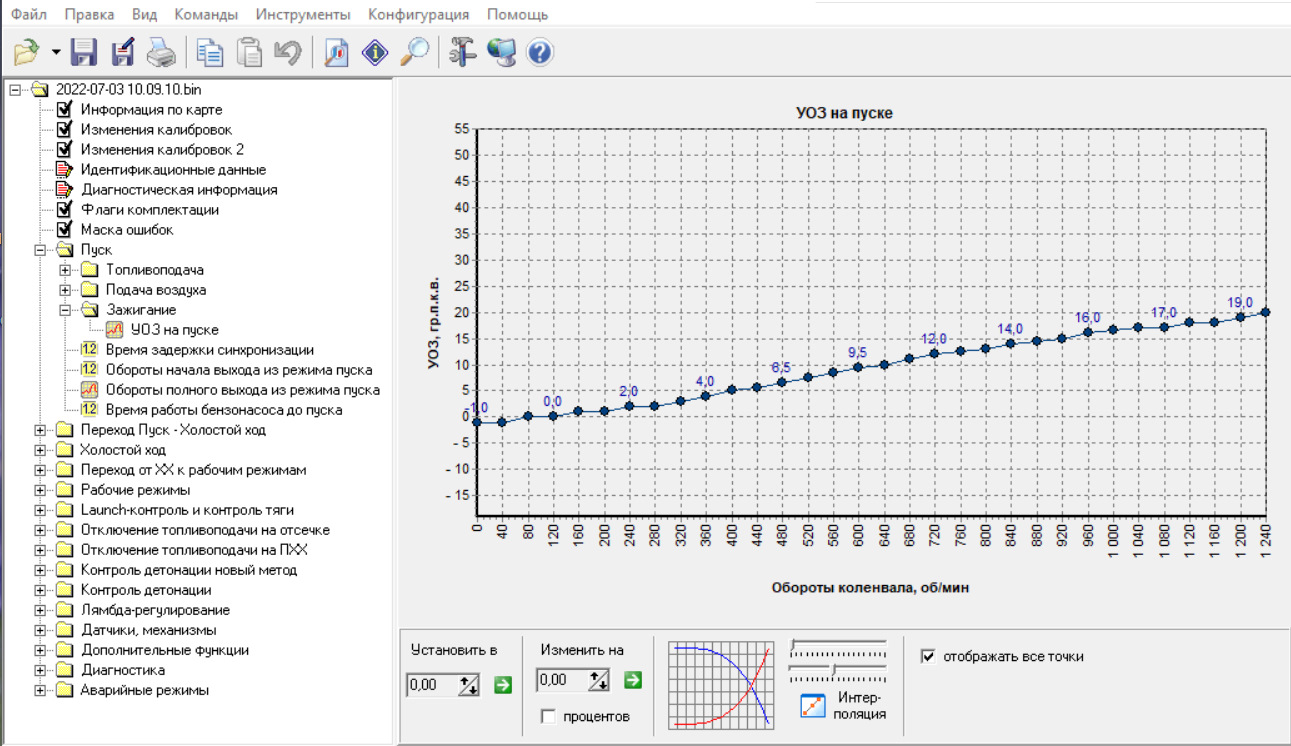Click the blue question mark help icon
Viewport: 1291px width, 746px height.
[x=539, y=52]
